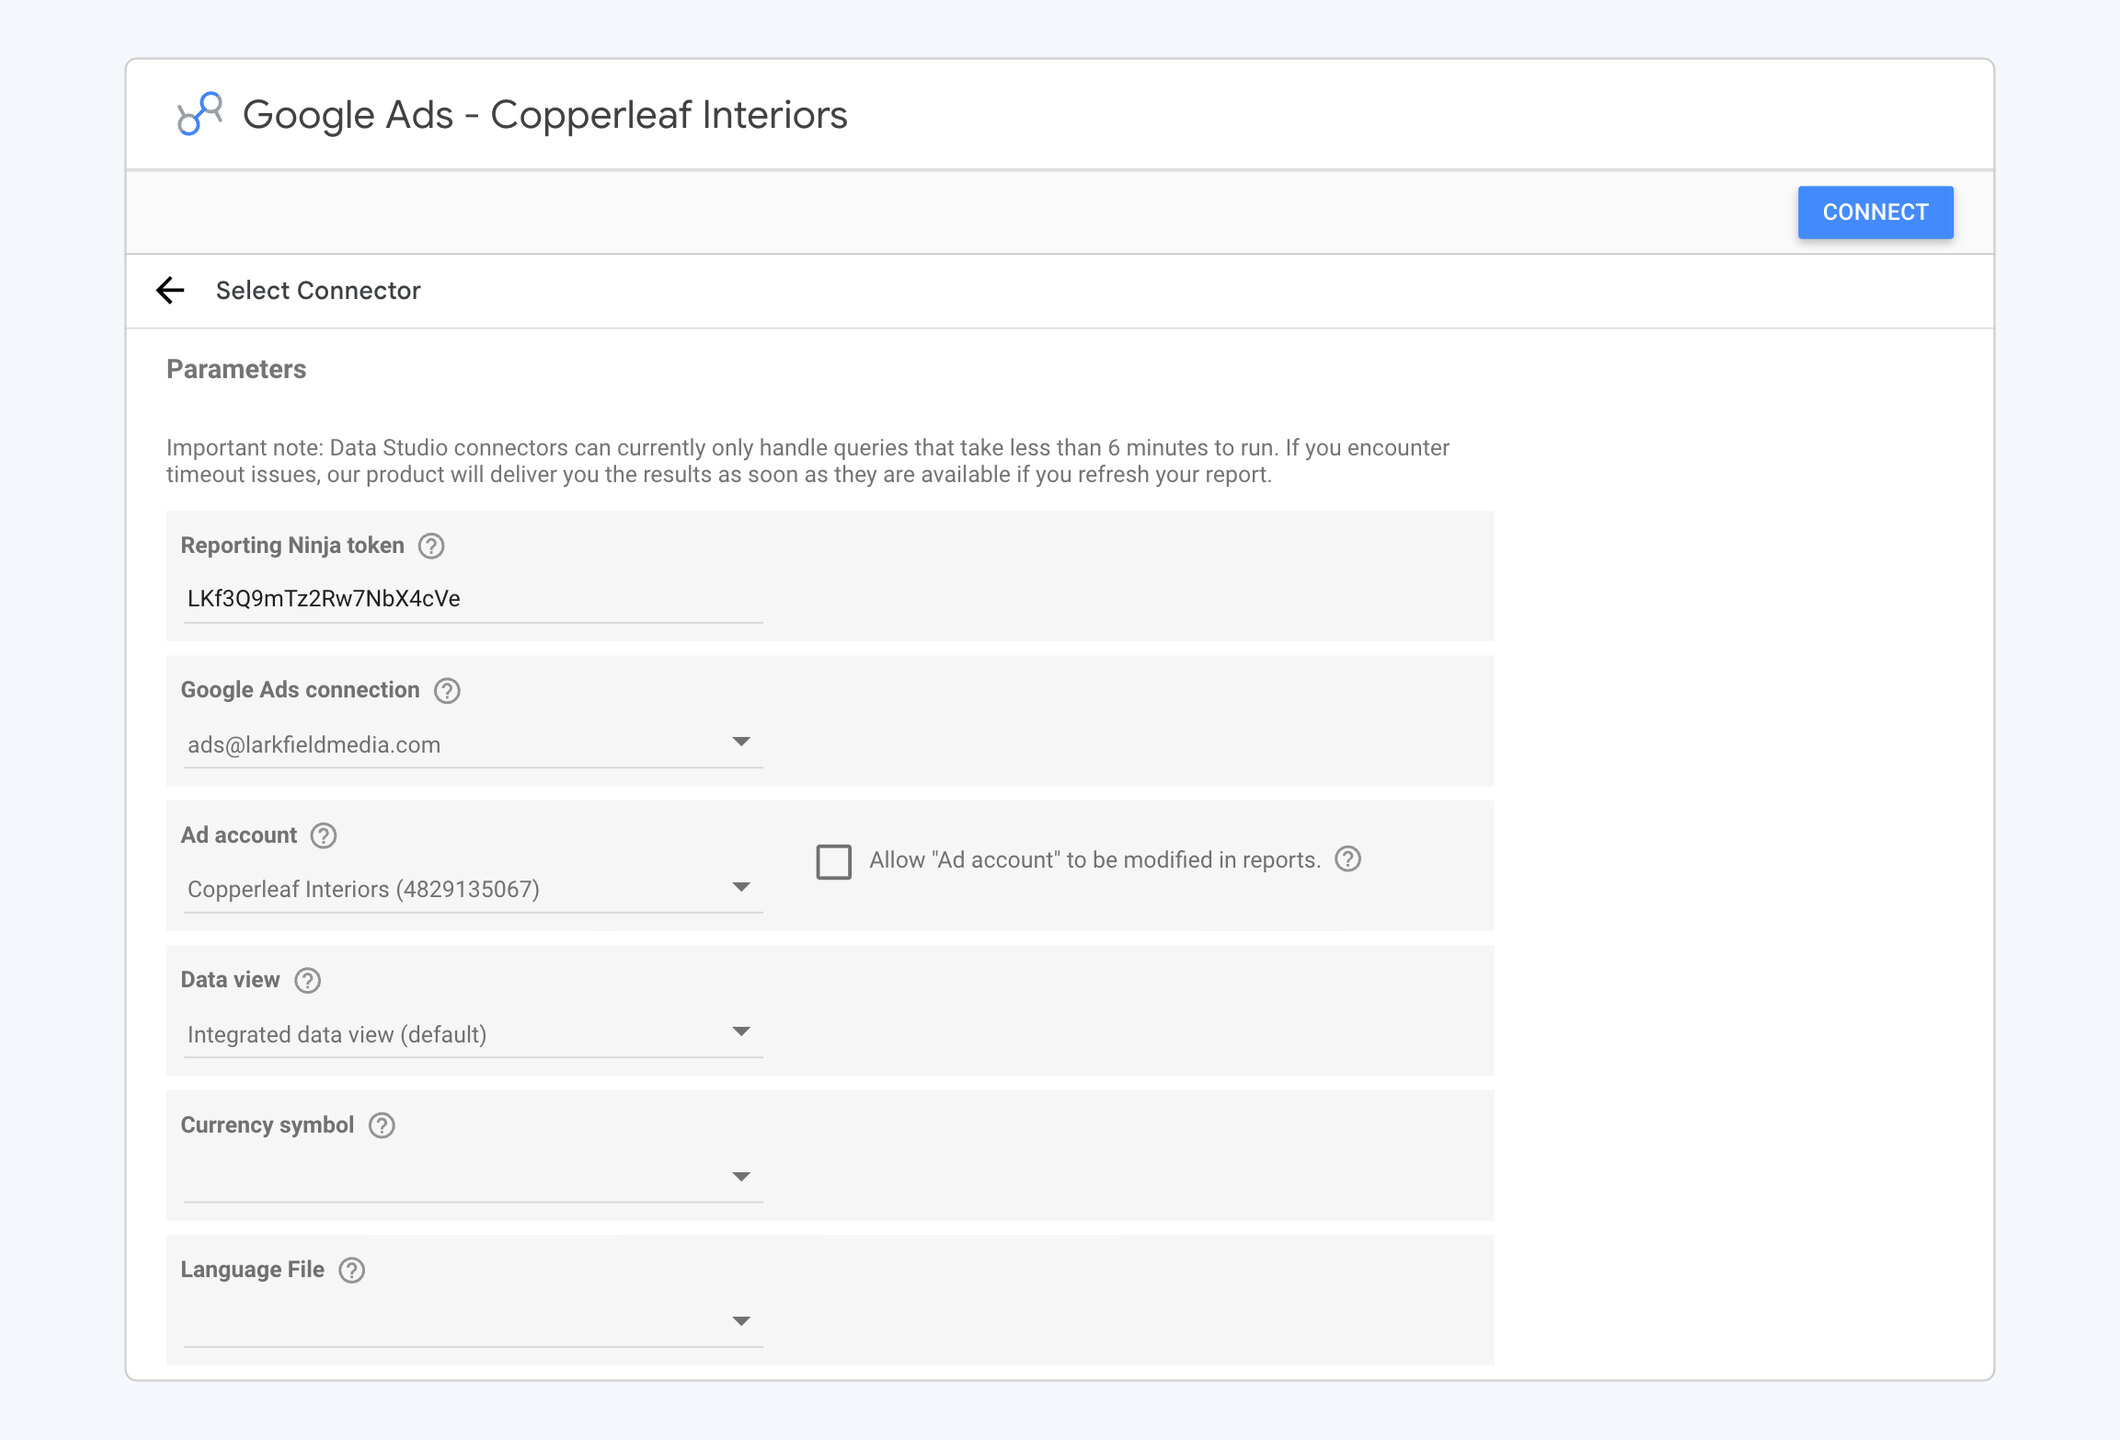Viewport: 2120px width, 1440px height.
Task: Click the Google Ads connection label
Action: (x=300, y=690)
